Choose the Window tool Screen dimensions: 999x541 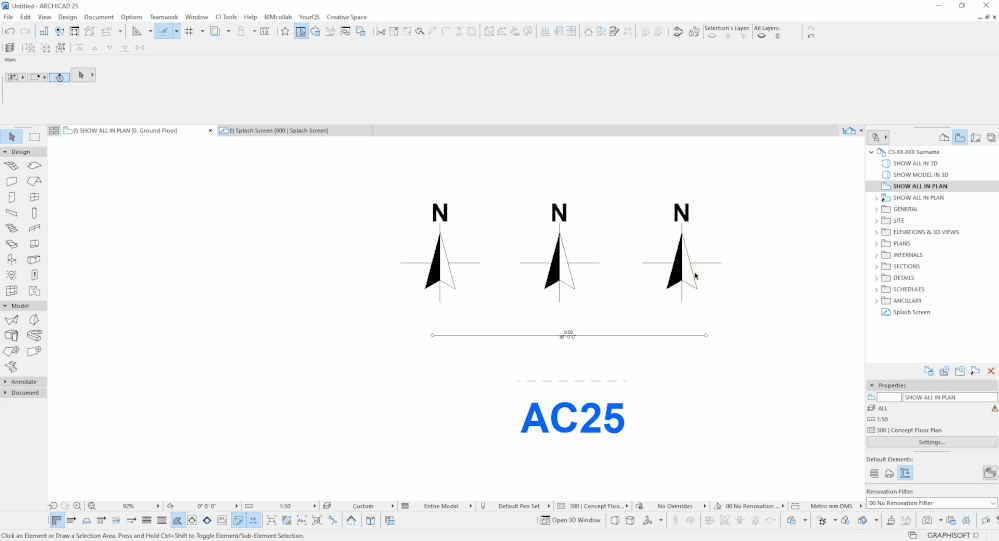tap(34, 198)
